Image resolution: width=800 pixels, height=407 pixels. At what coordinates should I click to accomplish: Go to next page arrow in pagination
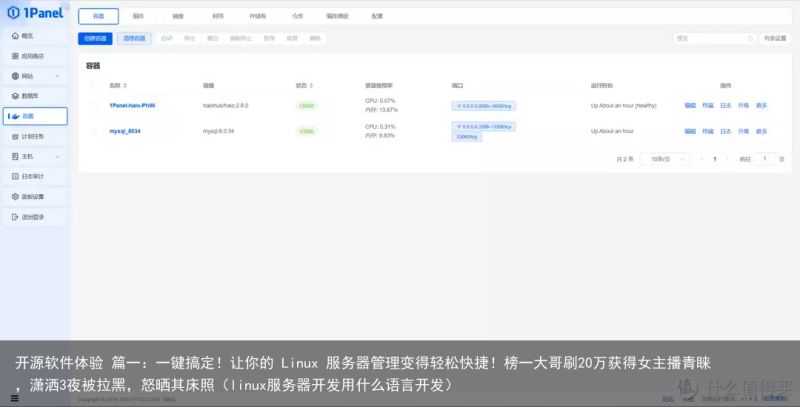pyautogui.click(x=728, y=159)
